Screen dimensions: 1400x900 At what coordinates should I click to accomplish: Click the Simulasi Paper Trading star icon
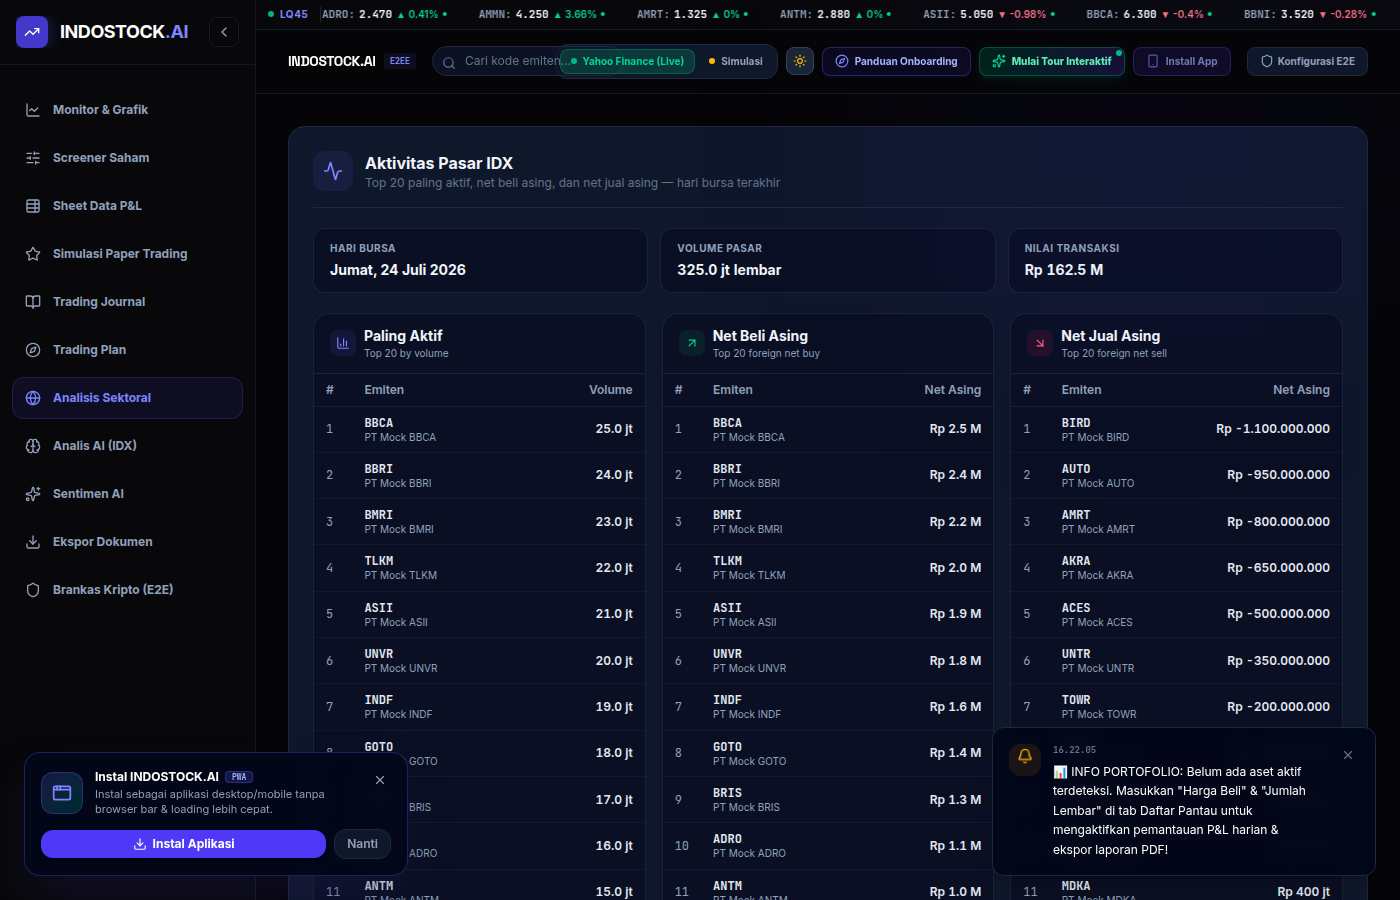click(x=33, y=254)
